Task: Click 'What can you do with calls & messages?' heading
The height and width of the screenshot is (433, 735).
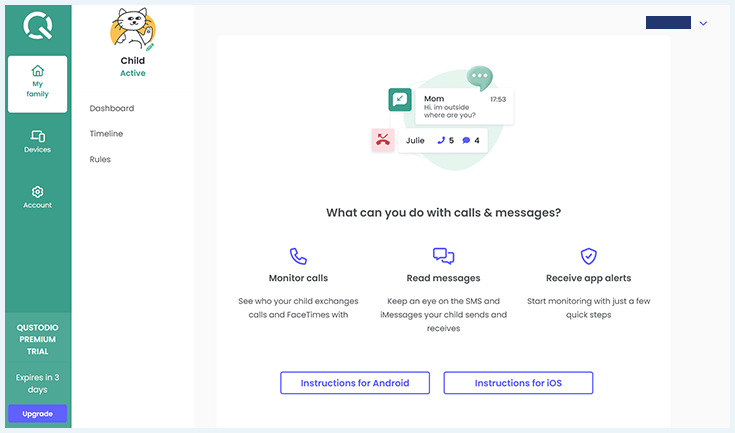Action: point(443,213)
